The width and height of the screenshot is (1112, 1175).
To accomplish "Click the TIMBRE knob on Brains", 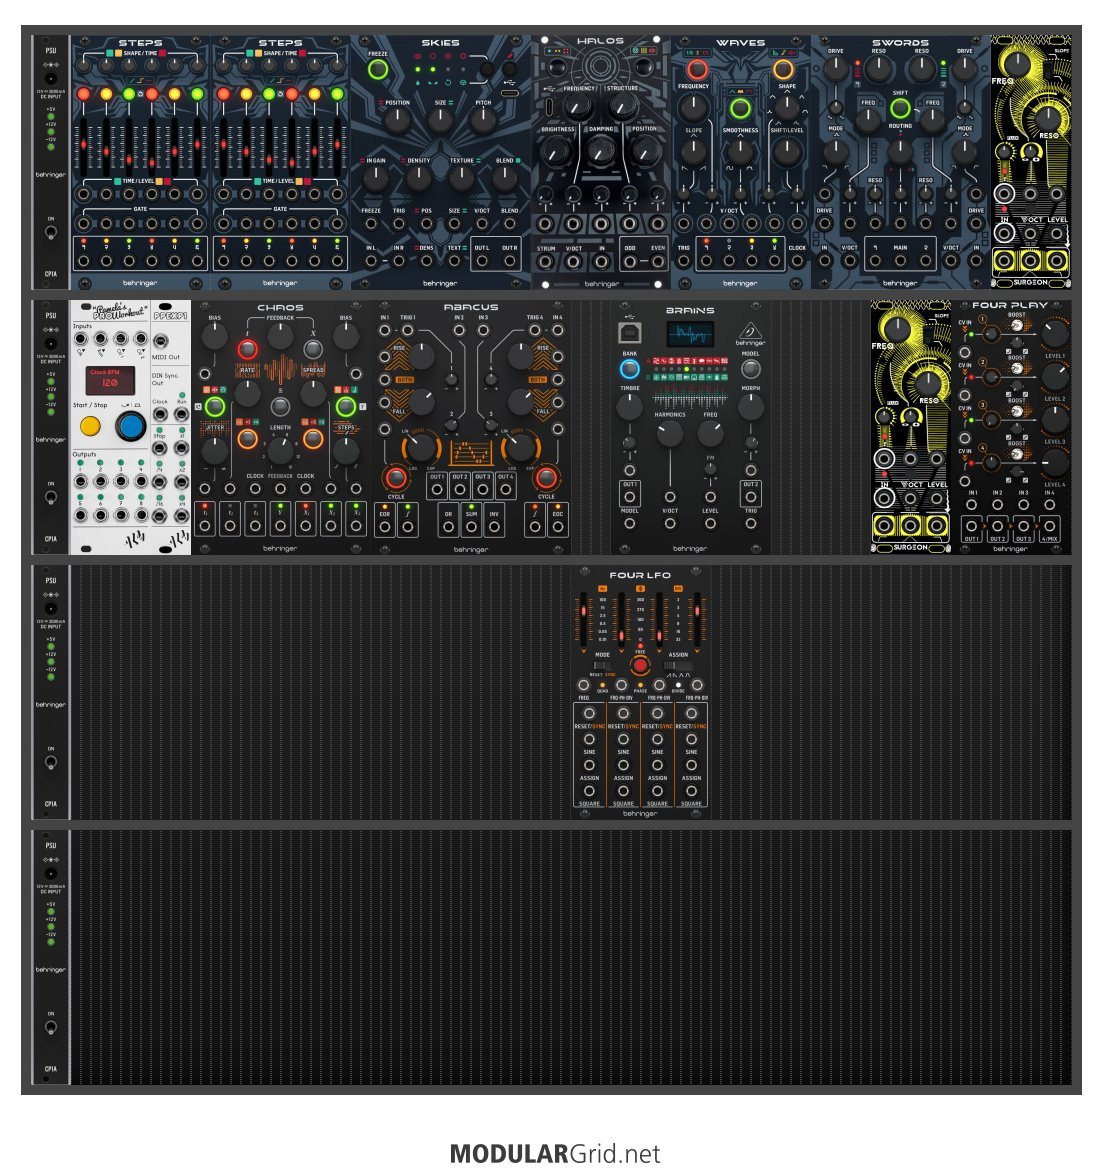I will coord(629,406).
